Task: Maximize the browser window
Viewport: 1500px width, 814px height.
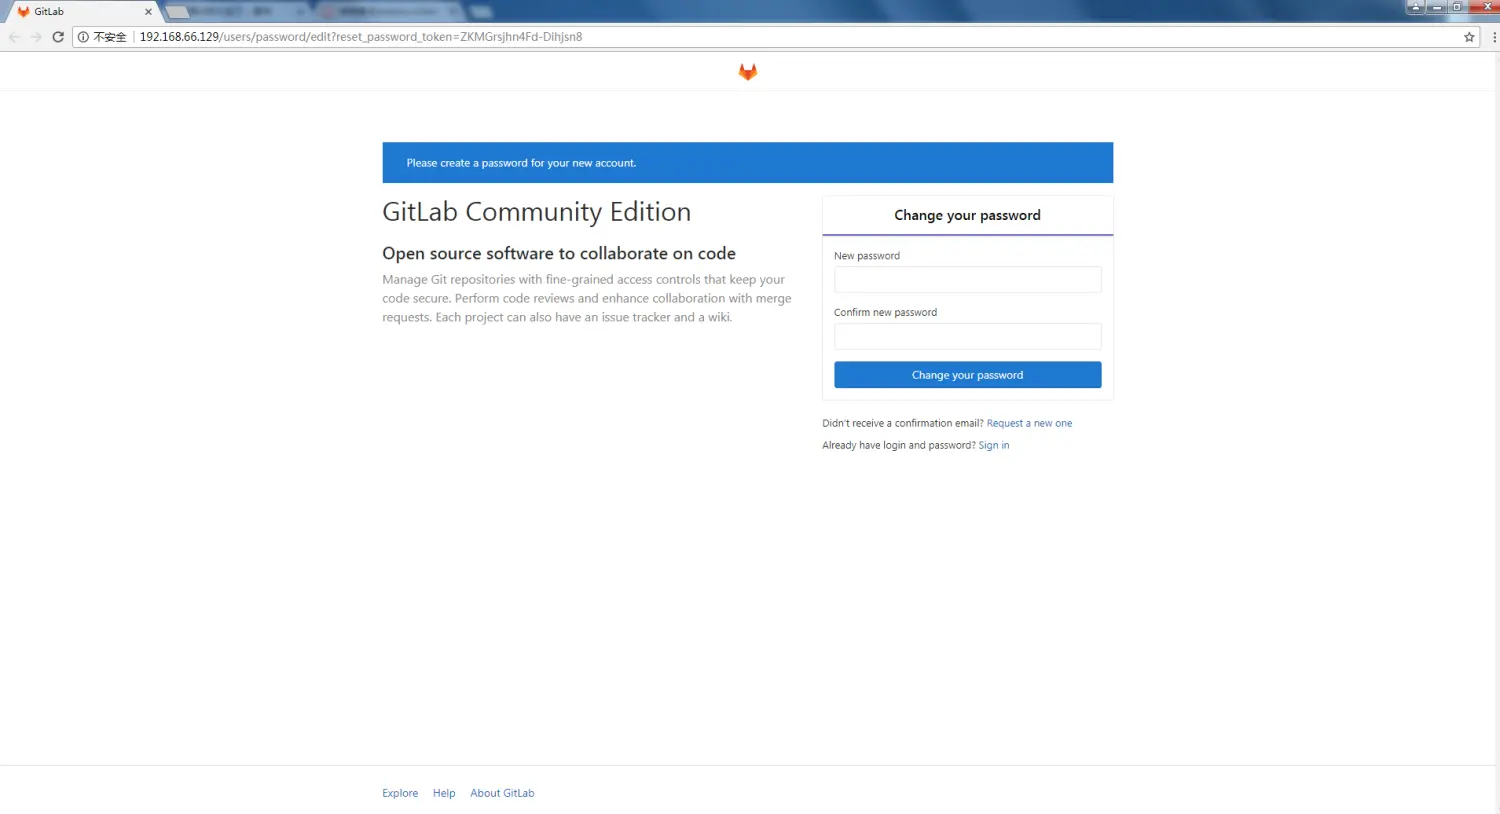Action: 1457,7
